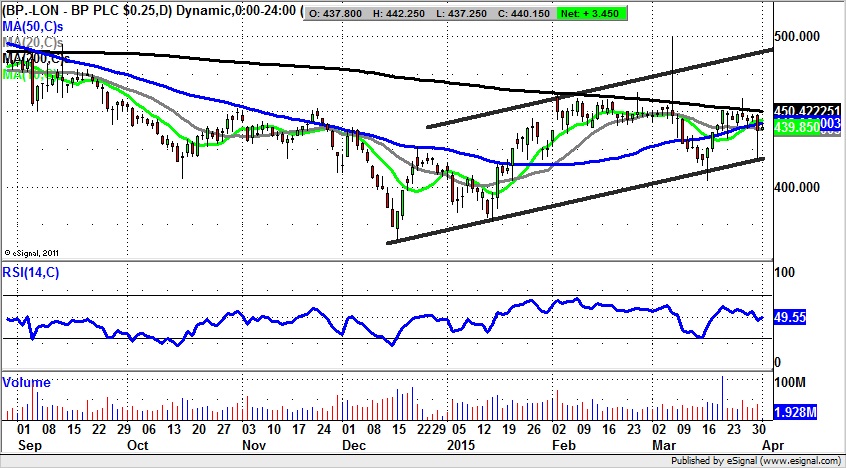Click the 500.000 price axis label
Viewport: 846px width, 468px height.
click(802, 36)
